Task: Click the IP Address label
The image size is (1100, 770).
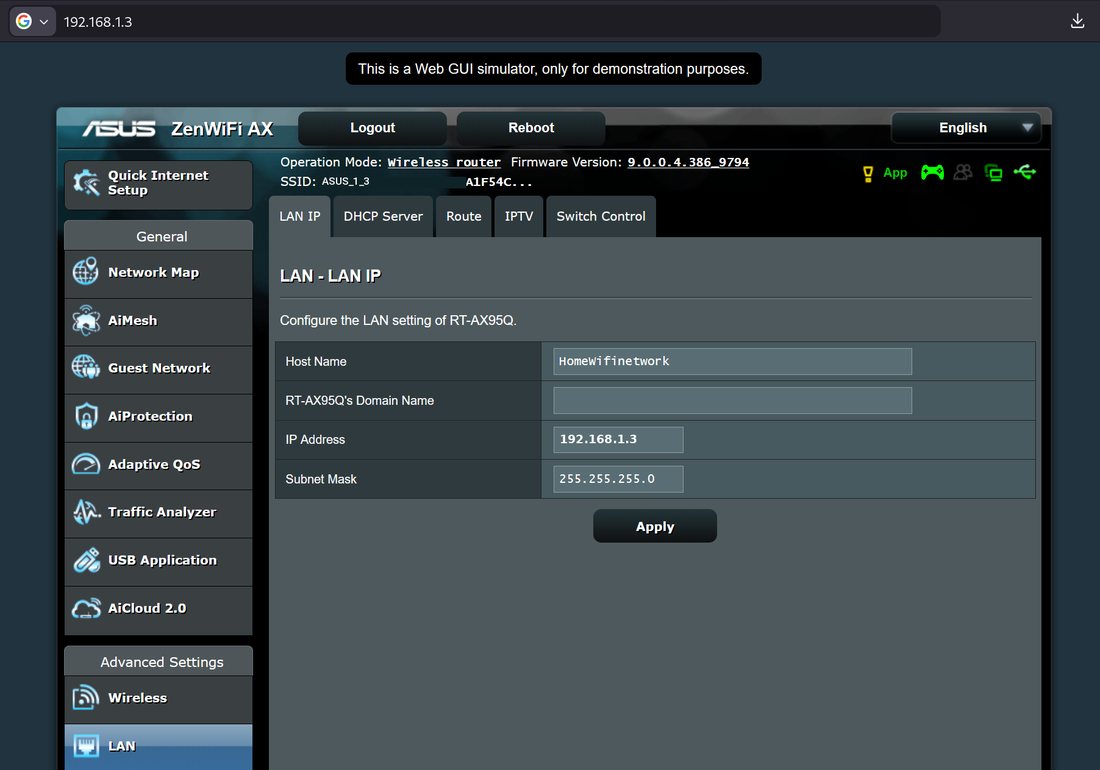Action: 315,440
